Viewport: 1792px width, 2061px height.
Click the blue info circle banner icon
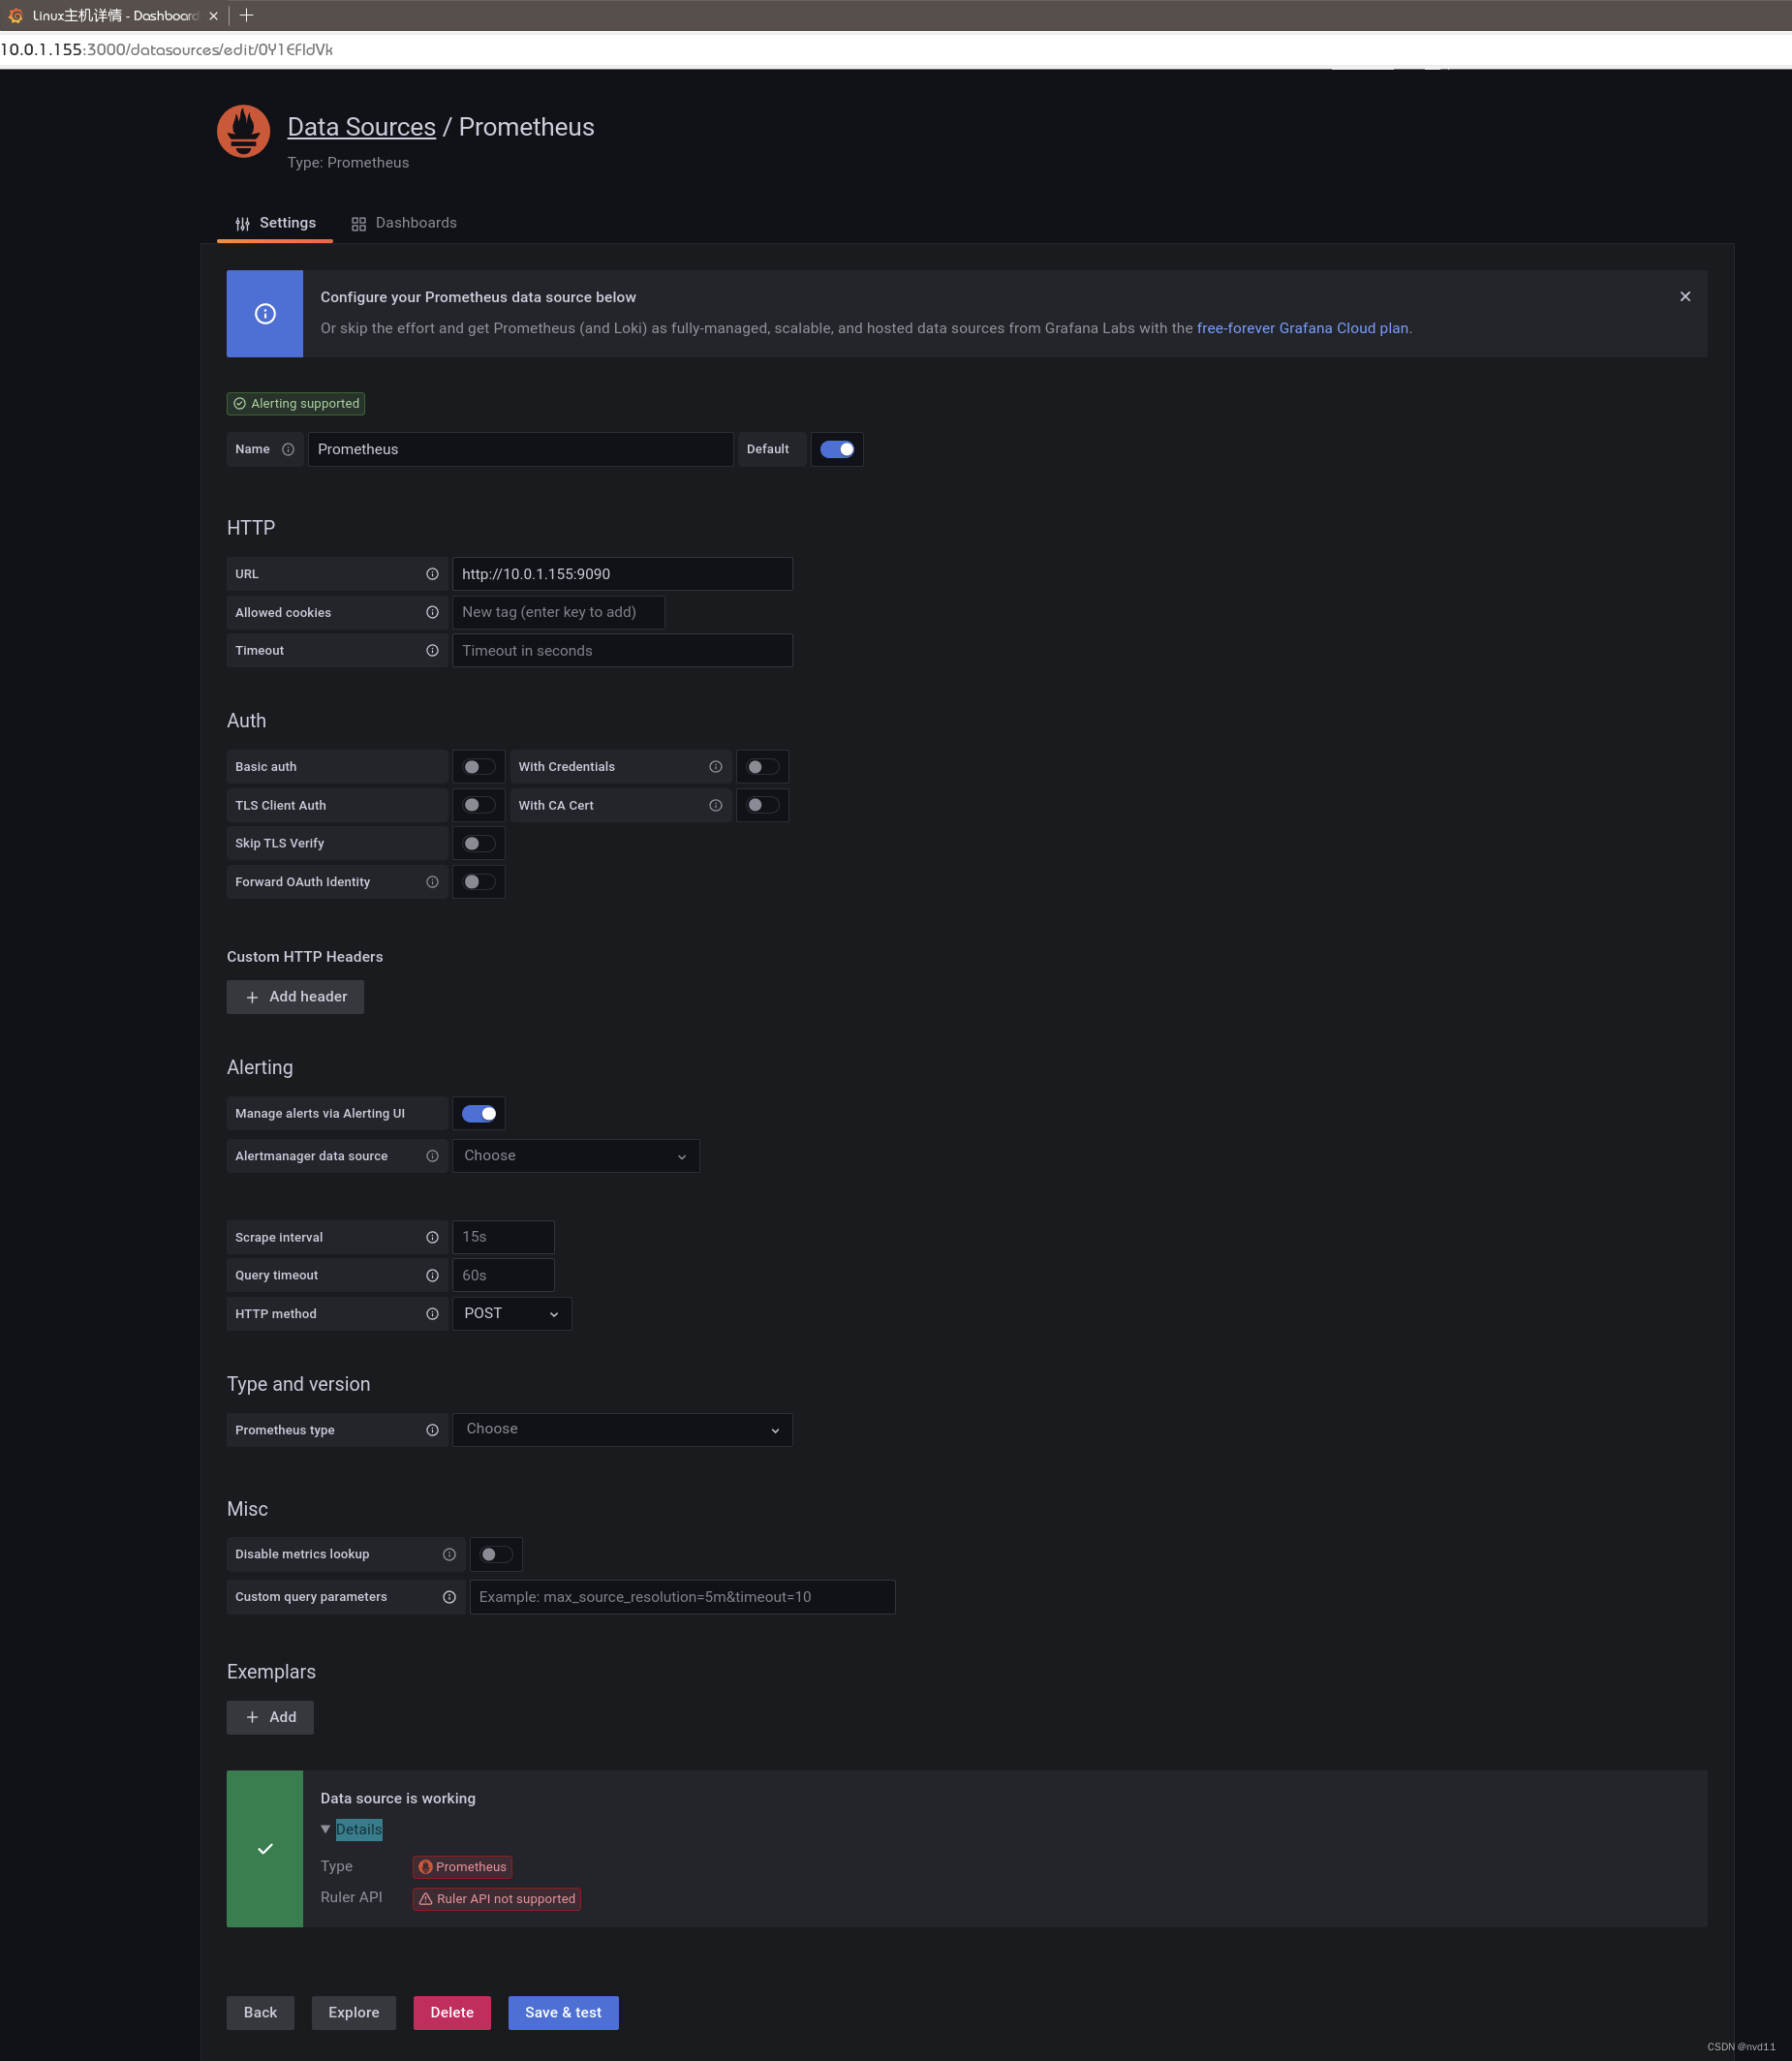pos(265,314)
